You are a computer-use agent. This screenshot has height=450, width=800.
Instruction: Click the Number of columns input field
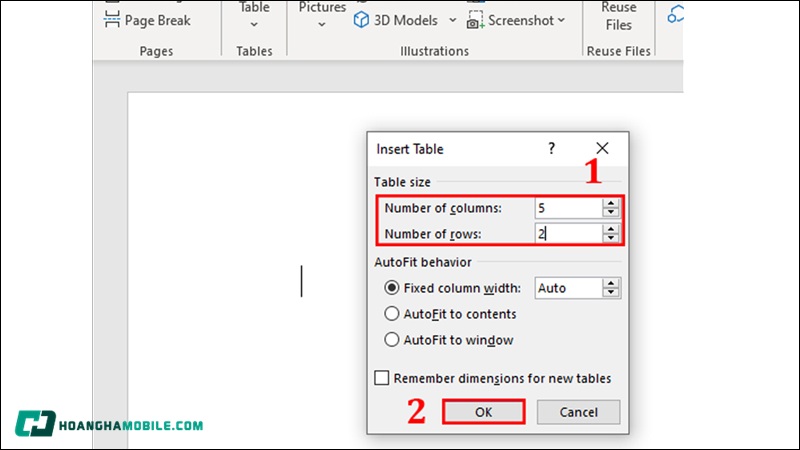pos(568,208)
